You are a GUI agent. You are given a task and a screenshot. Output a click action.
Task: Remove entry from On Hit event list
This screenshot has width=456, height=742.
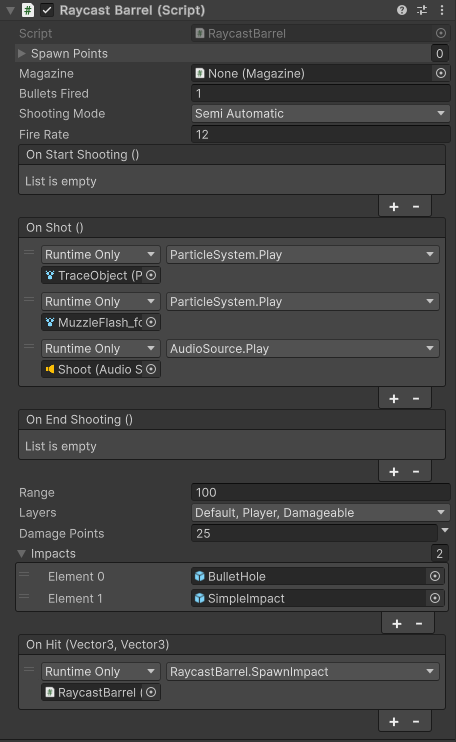(416, 722)
